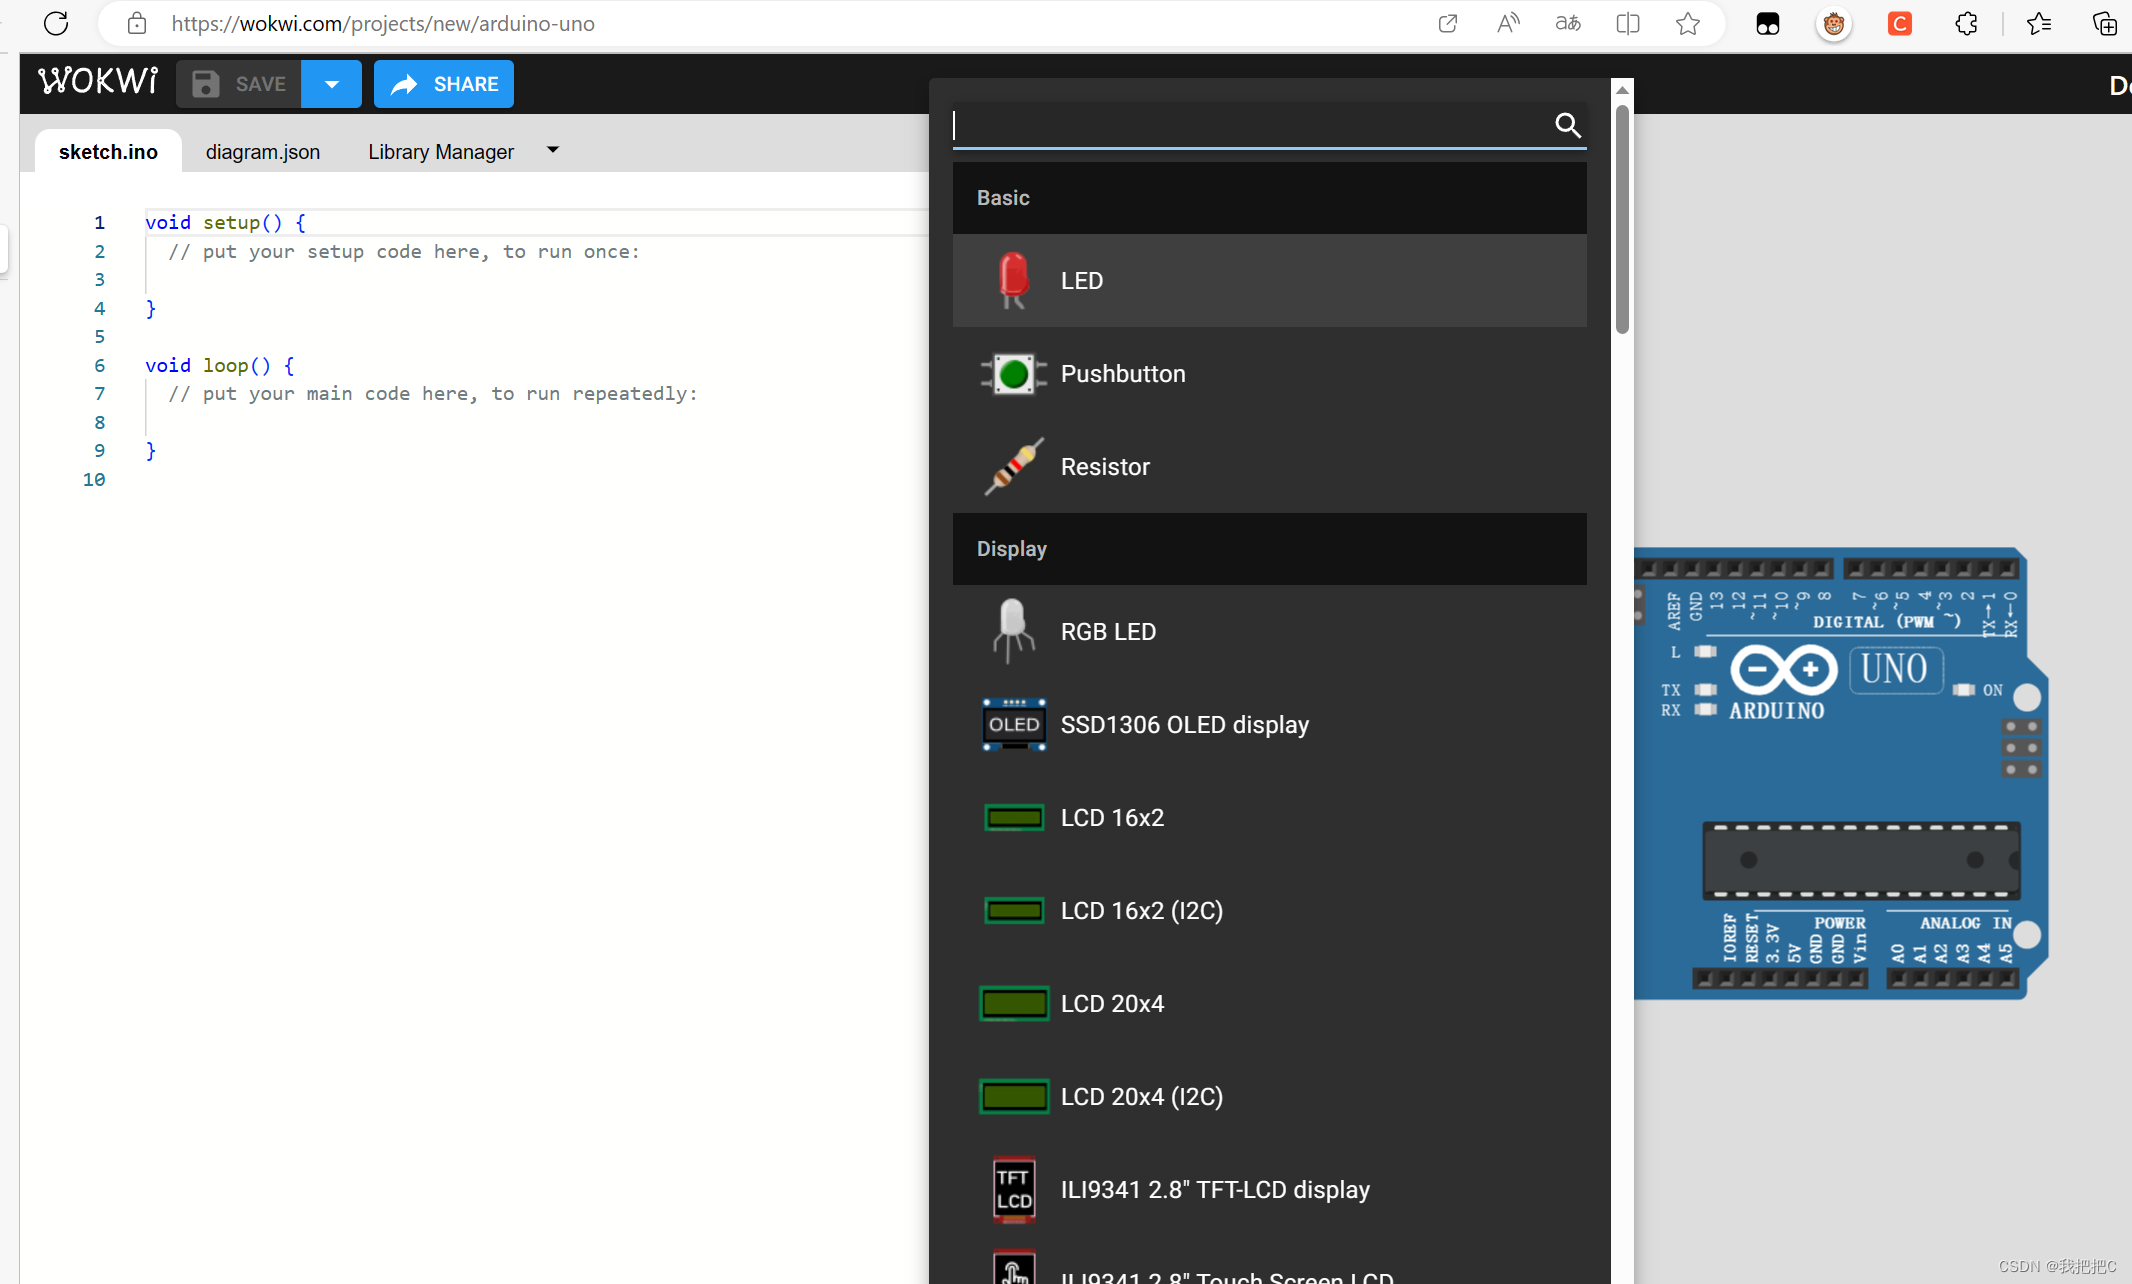Open the Library Manager tab
The image size is (2132, 1284).
coord(441,152)
